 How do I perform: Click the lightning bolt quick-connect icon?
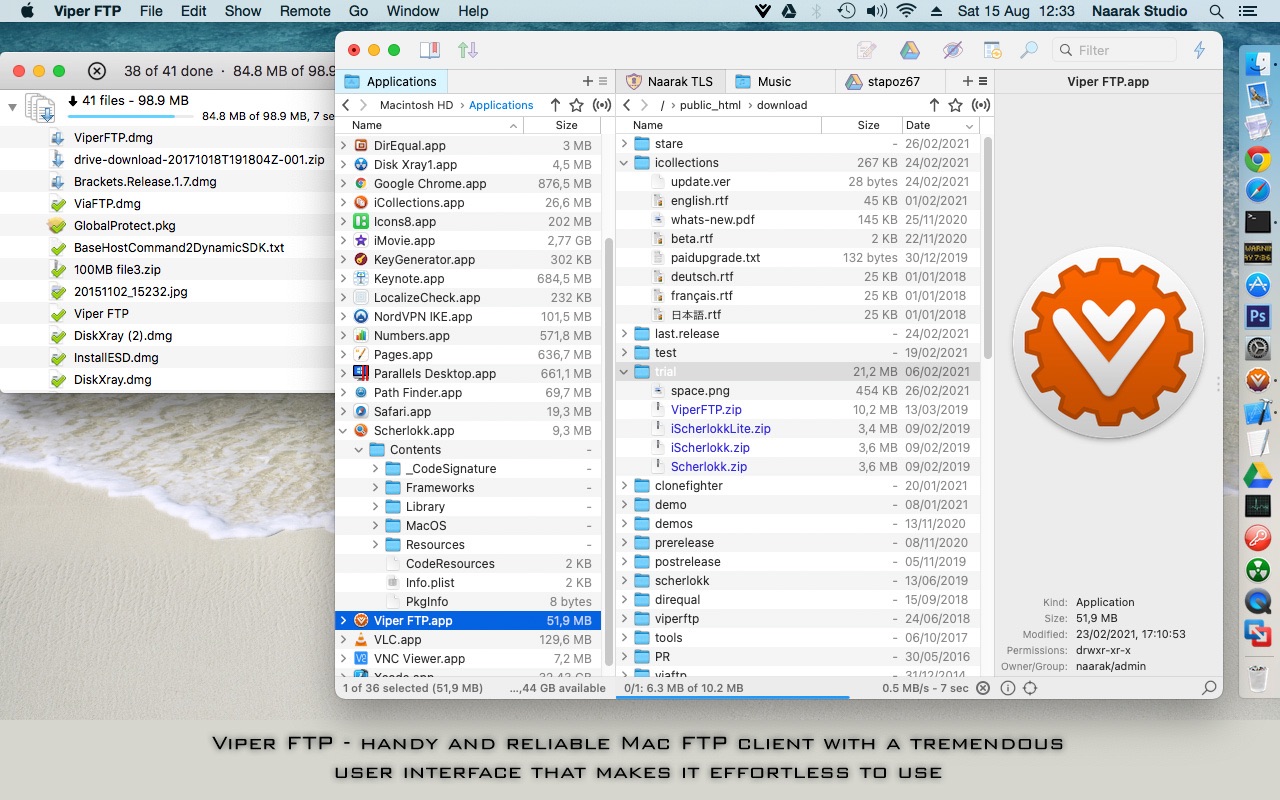pos(1199,49)
